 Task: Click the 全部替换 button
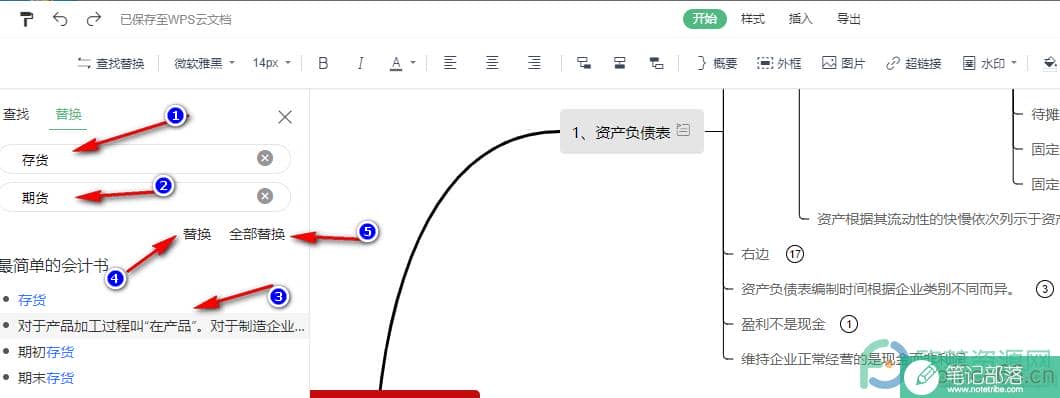[257, 234]
